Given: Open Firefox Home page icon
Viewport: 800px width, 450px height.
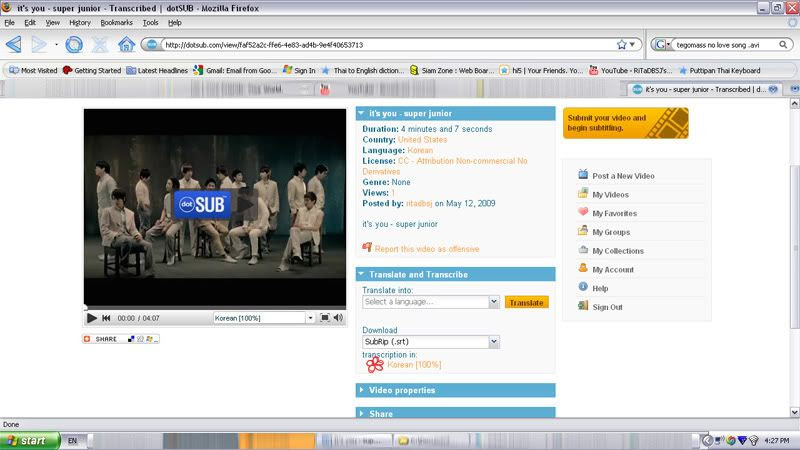Looking at the screenshot, I should pyautogui.click(x=126, y=45).
